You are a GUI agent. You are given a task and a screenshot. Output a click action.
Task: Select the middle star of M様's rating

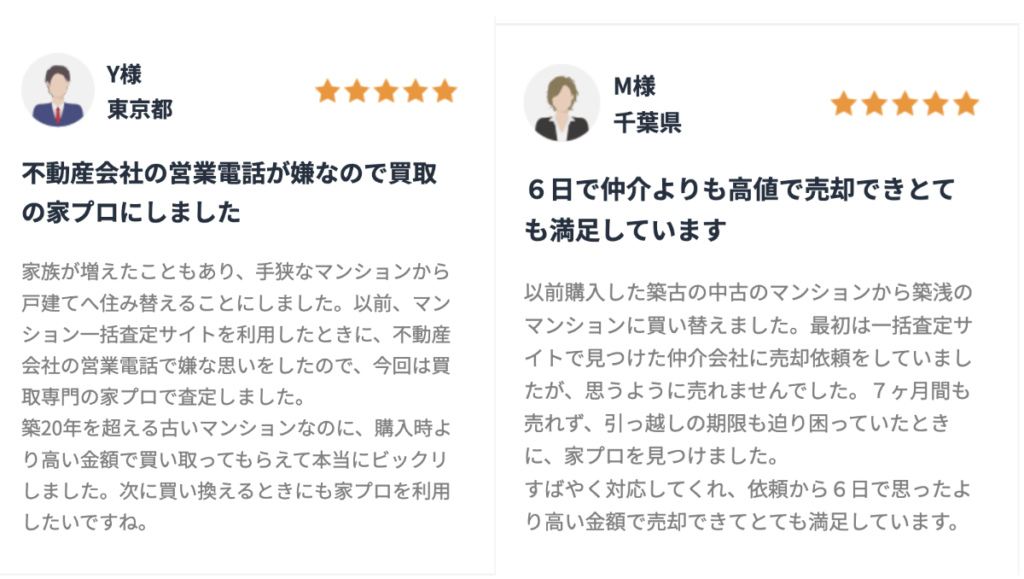coord(904,104)
